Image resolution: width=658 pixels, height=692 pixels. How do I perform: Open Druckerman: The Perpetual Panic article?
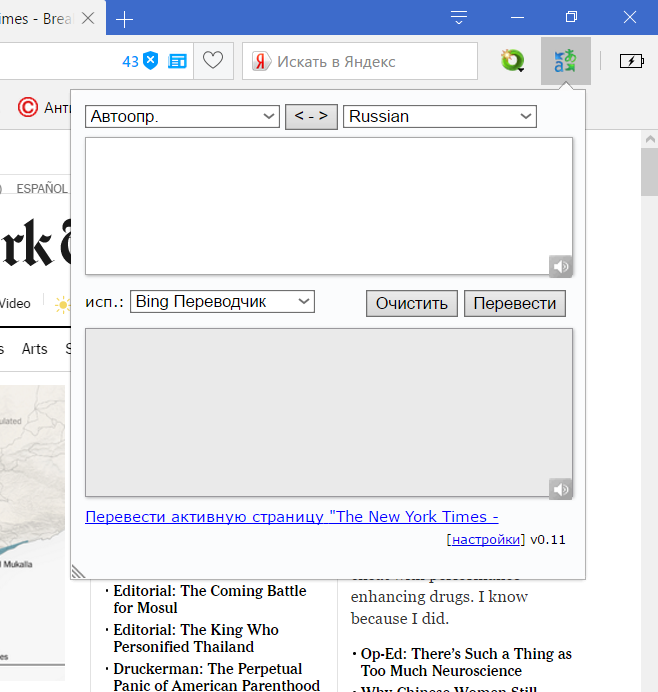pos(216,677)
